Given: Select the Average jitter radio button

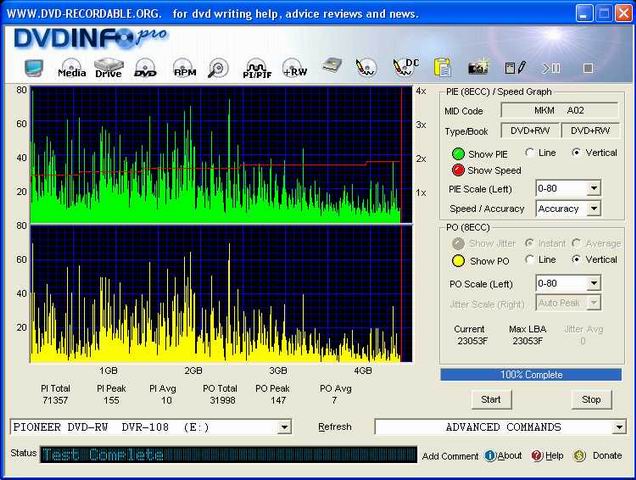Looking at the screenshot, I should (576, 243).
